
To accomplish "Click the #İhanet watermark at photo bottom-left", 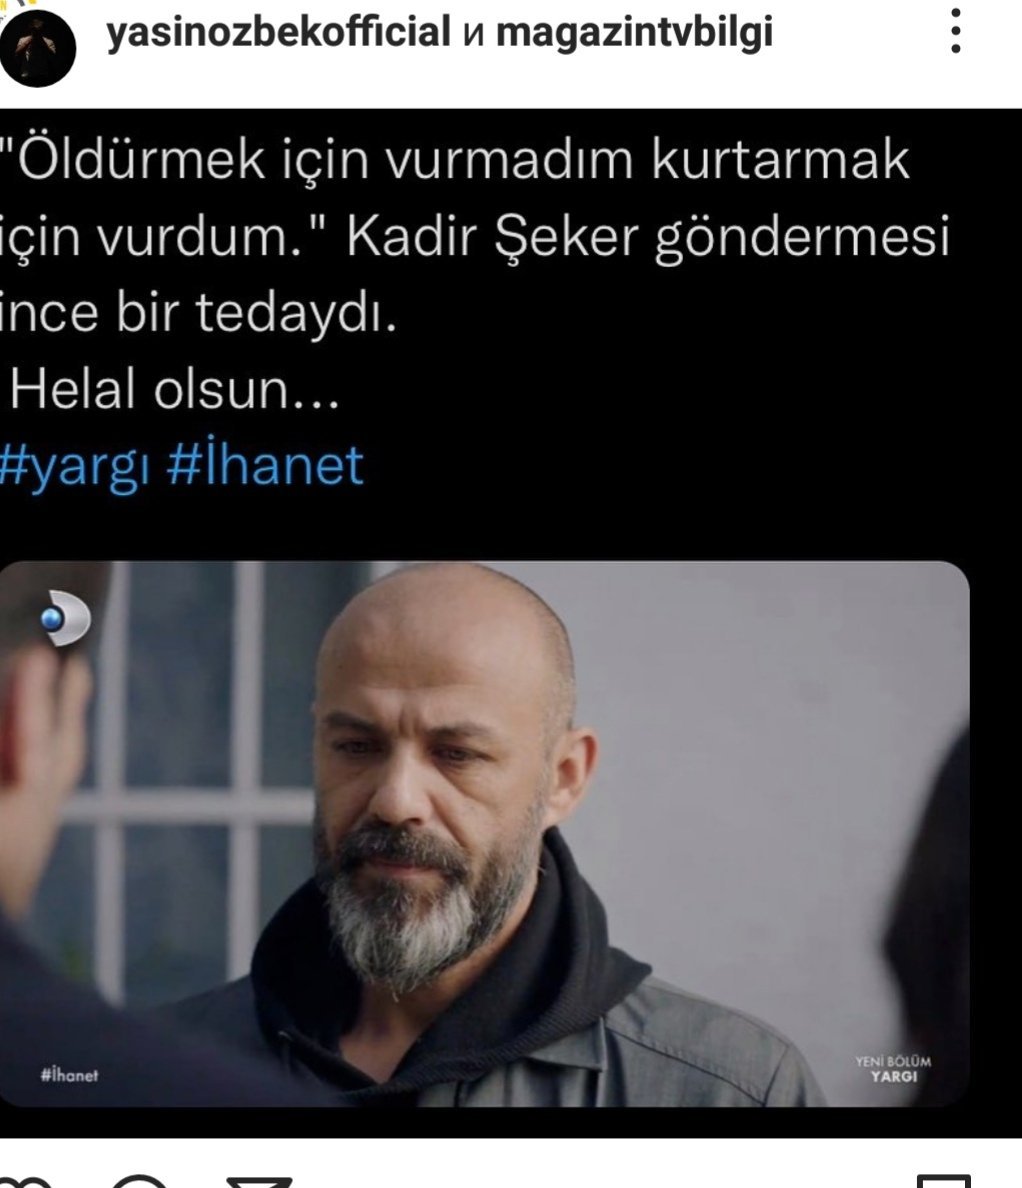I will click(69, 1074).
